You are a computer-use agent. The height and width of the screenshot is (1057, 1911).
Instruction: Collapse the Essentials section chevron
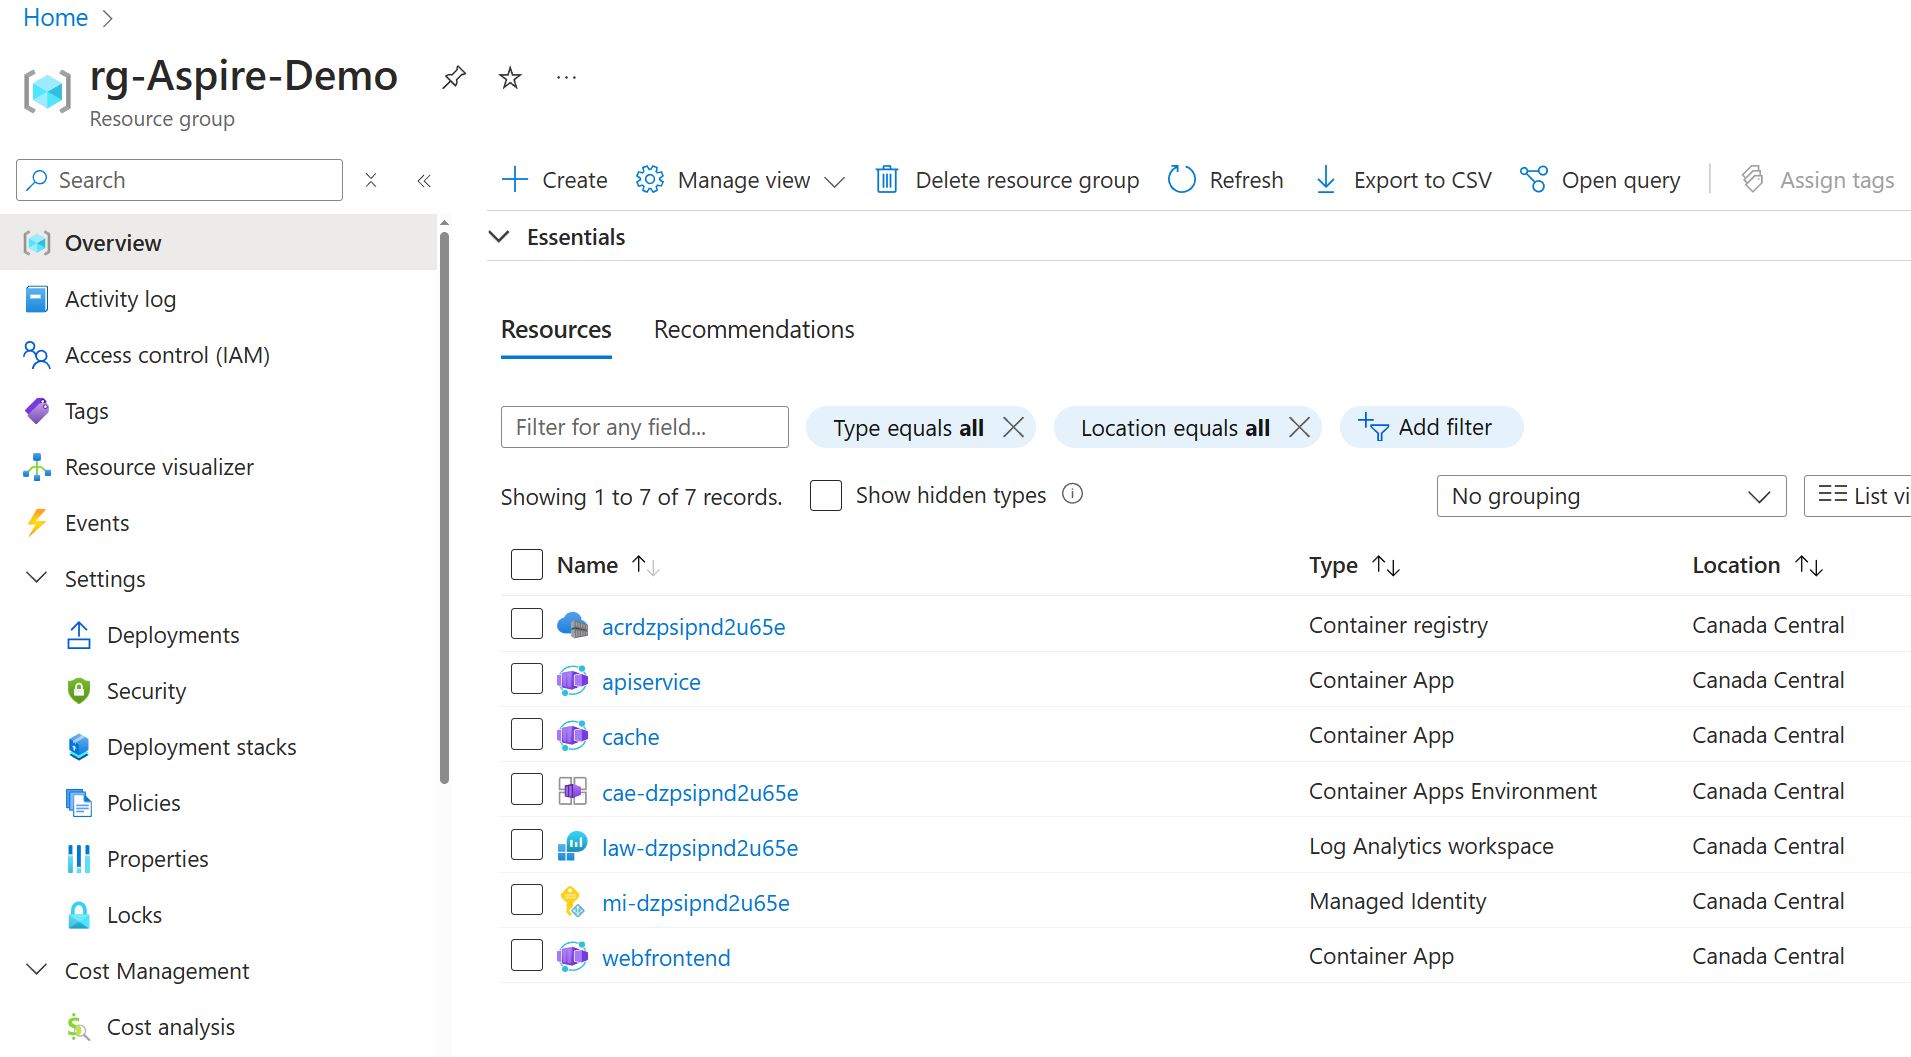(x=499, y=237)
